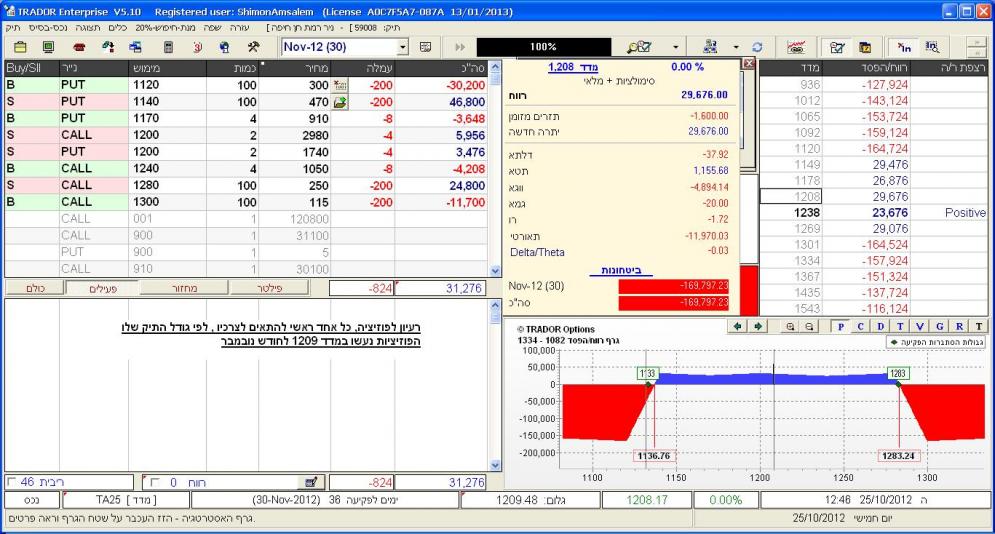This screenshot has width=995, height=534.
Task: Toggle the רווח 0 checkbox
Action: 153,482
